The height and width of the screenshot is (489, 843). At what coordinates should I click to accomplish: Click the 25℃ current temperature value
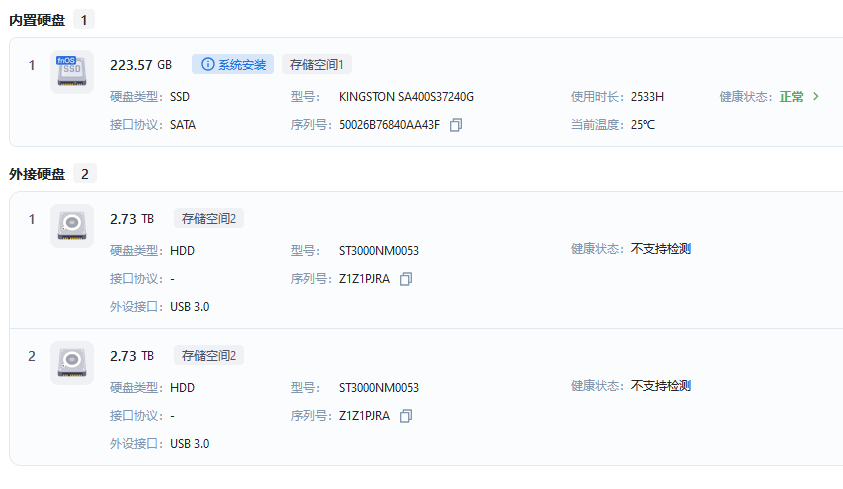643,125
